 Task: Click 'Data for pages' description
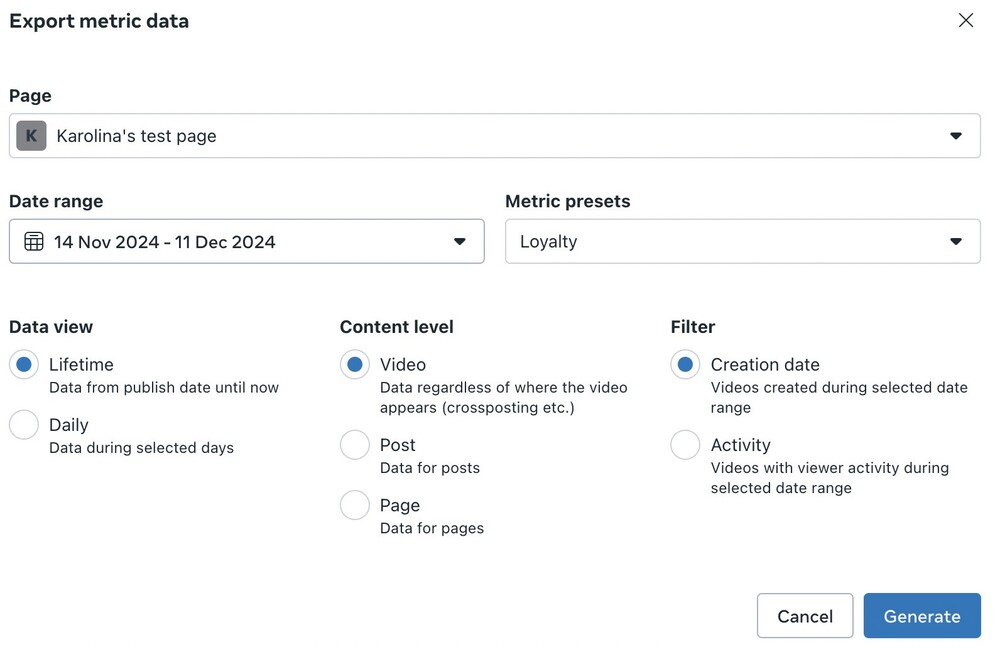point(432,528)
